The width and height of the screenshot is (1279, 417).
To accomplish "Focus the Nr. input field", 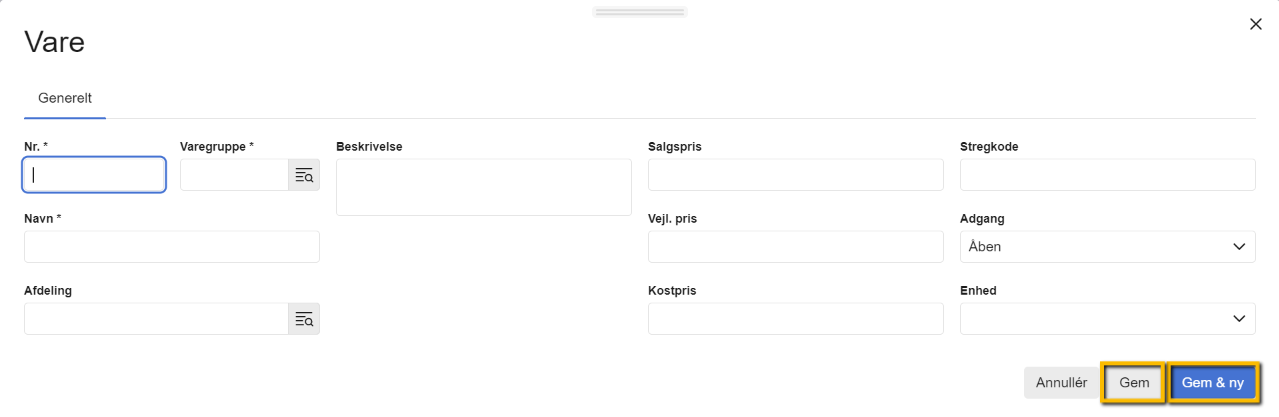I will tap(94, 175).
